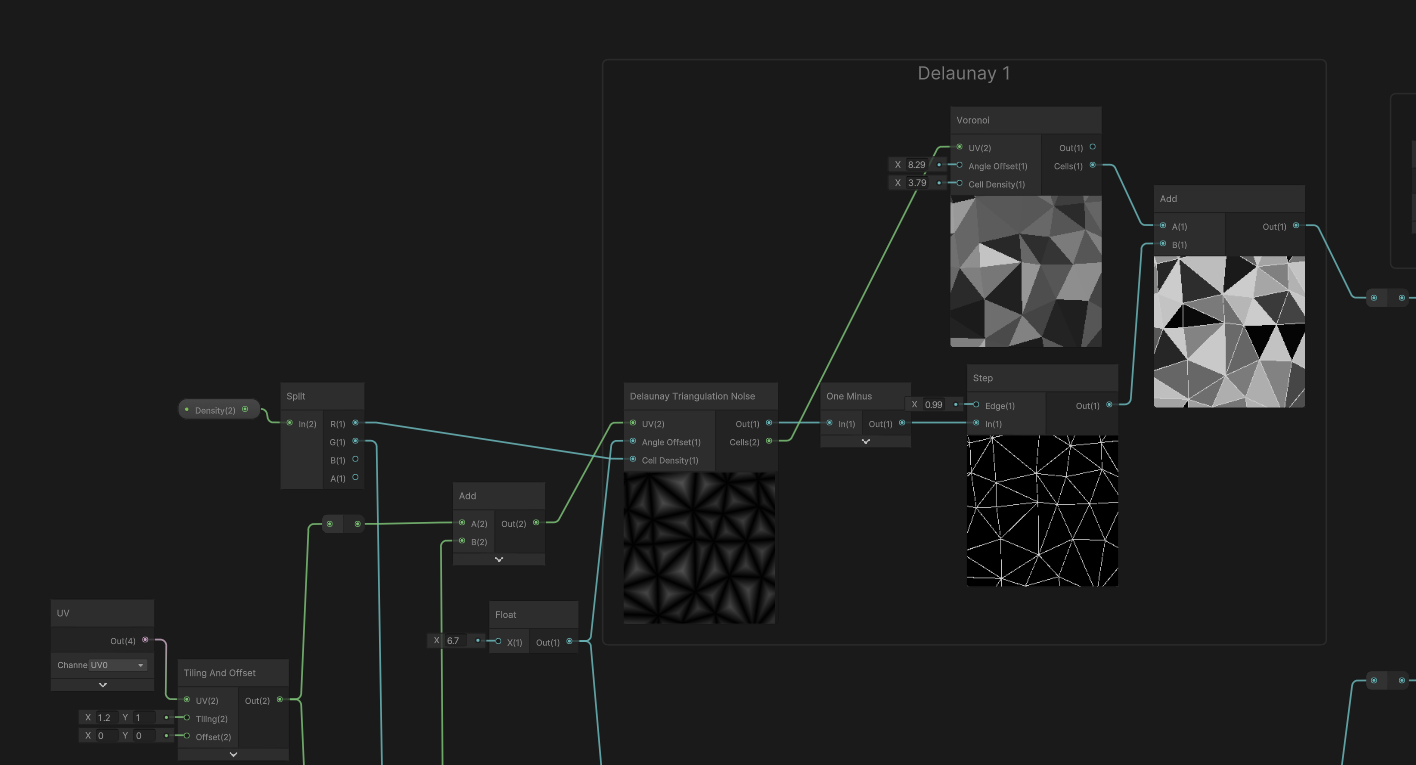
Task: Click the Cell Density 3.79 field
Action: [916, 183]
